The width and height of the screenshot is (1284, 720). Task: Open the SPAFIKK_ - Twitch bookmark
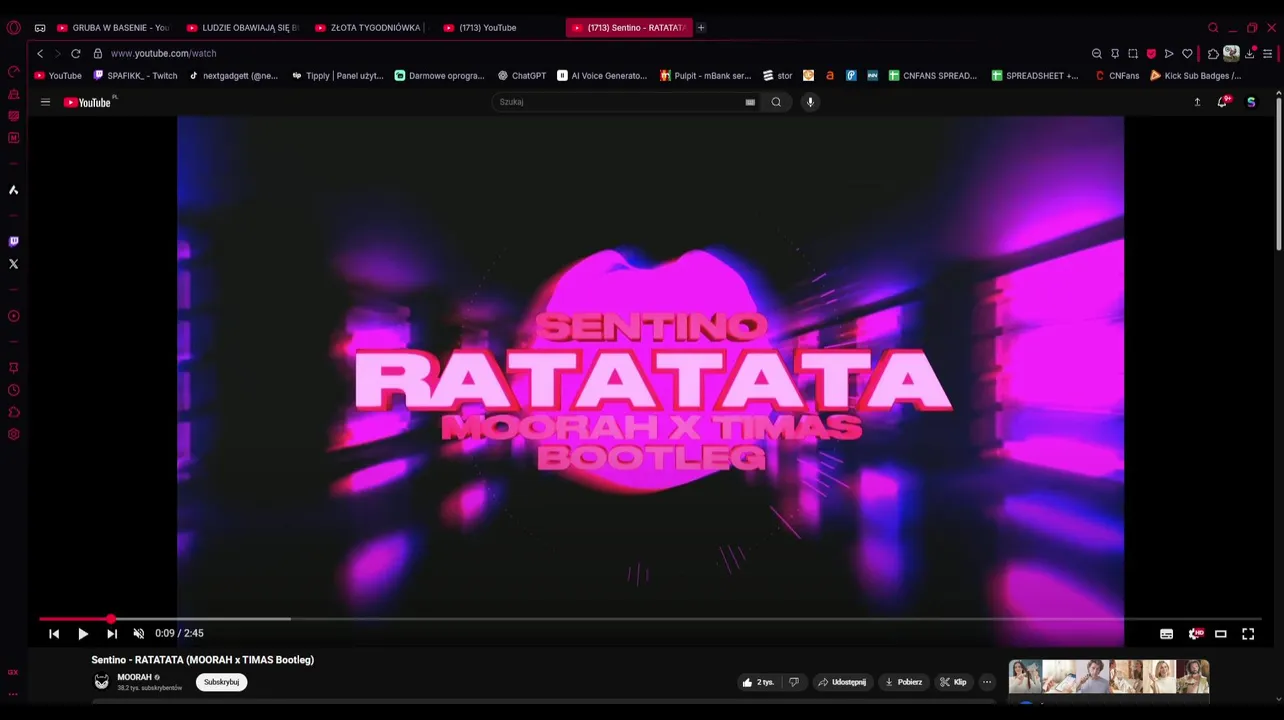pyautogui.click(x=135, y=76)
